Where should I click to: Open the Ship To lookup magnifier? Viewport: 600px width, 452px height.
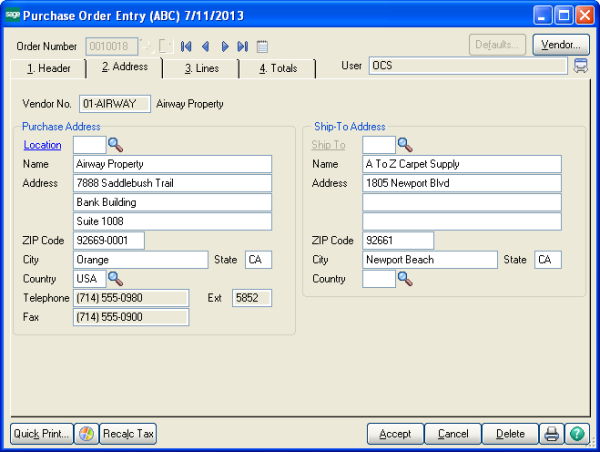click(x=404, y=145)
